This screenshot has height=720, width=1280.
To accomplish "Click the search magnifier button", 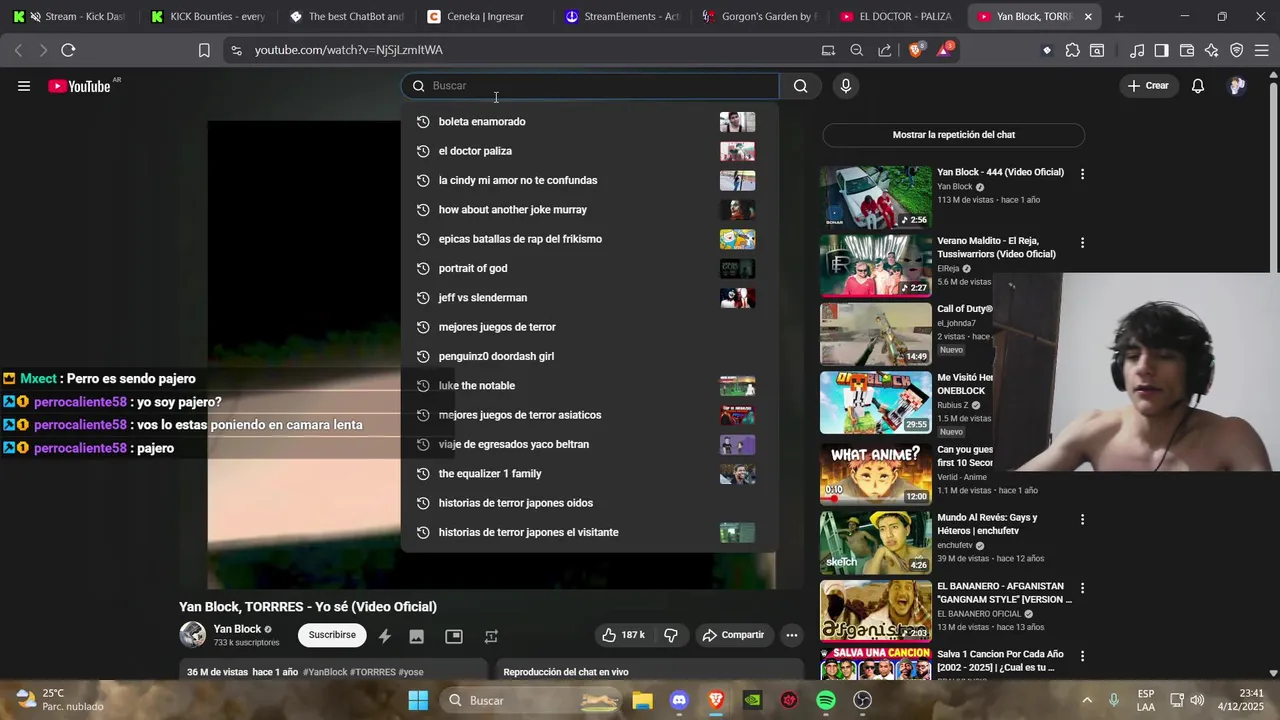I will (x=800, y=86).
